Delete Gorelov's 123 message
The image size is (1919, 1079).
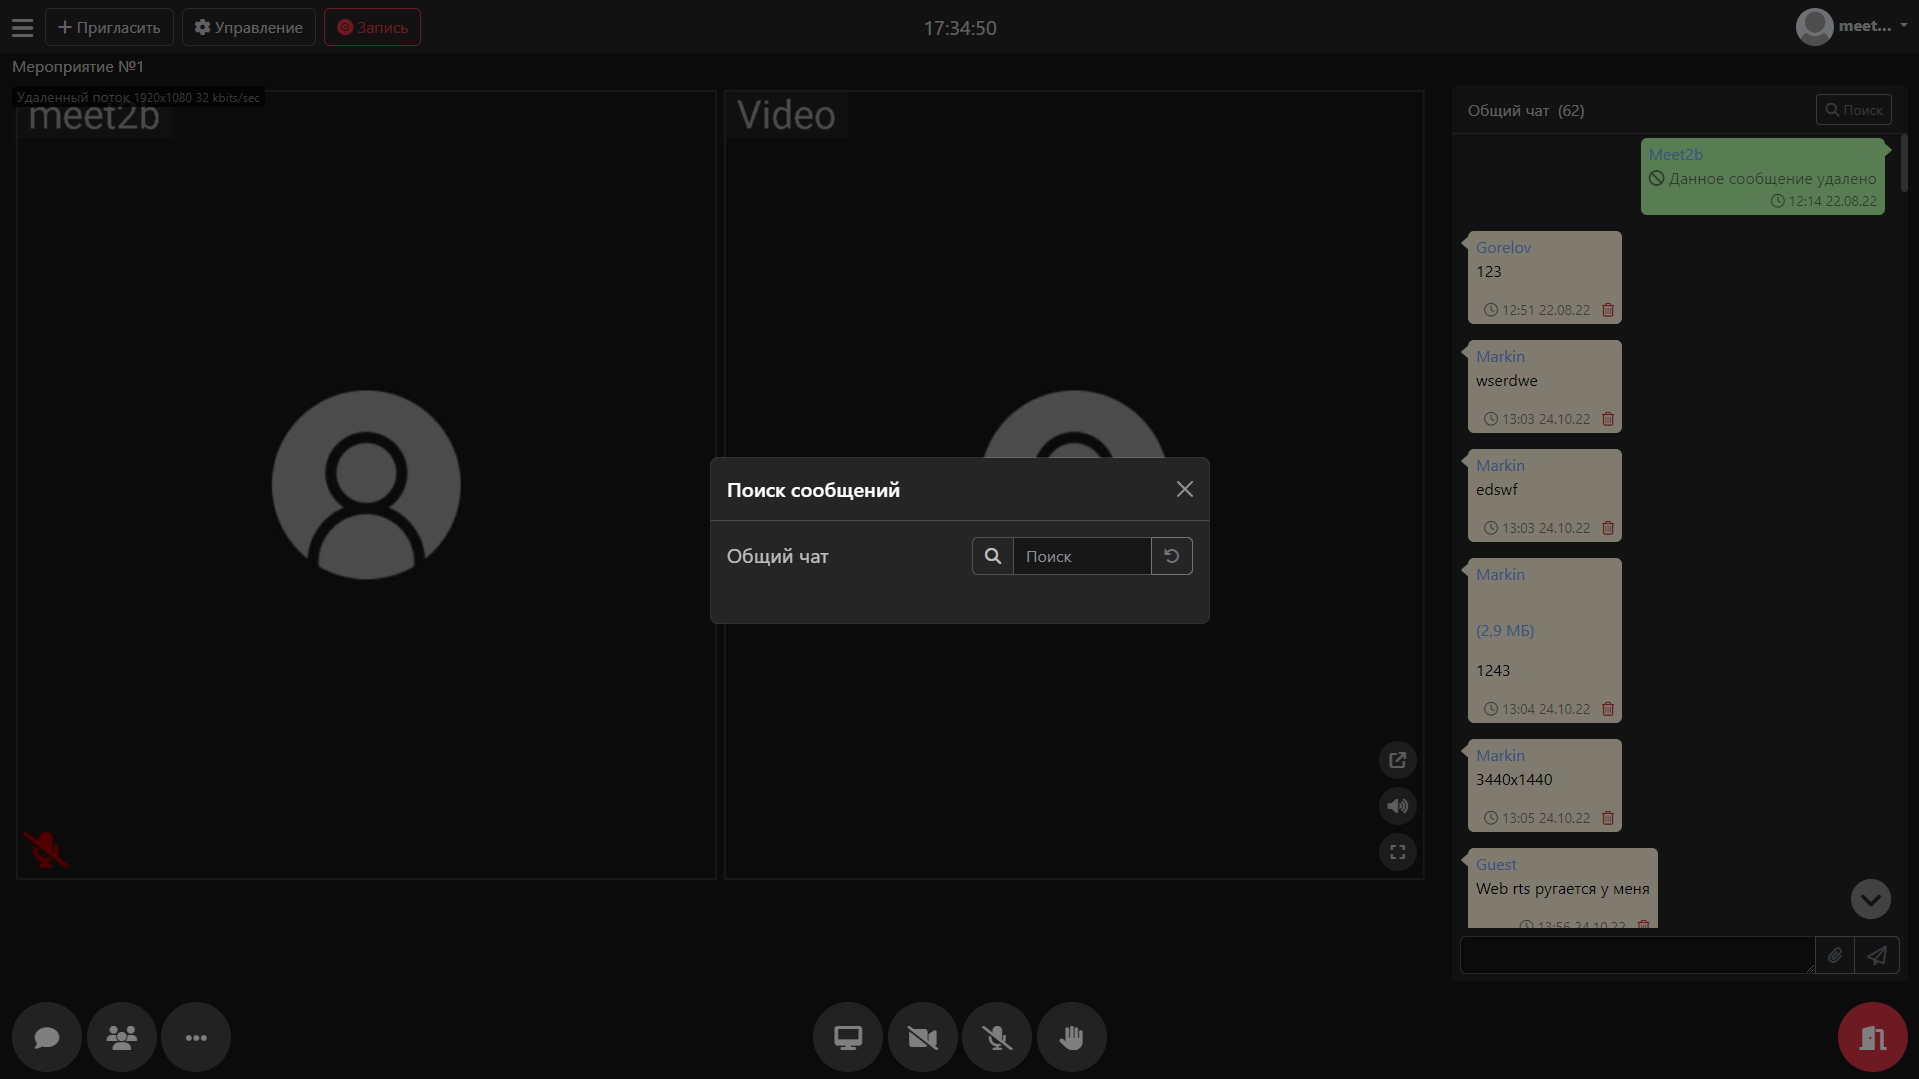coord(1608,310)
